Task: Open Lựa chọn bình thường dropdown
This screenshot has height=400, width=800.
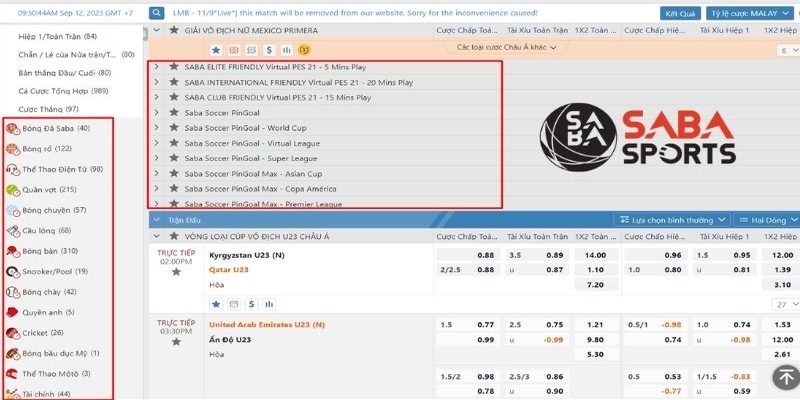Action: point(672,220)
